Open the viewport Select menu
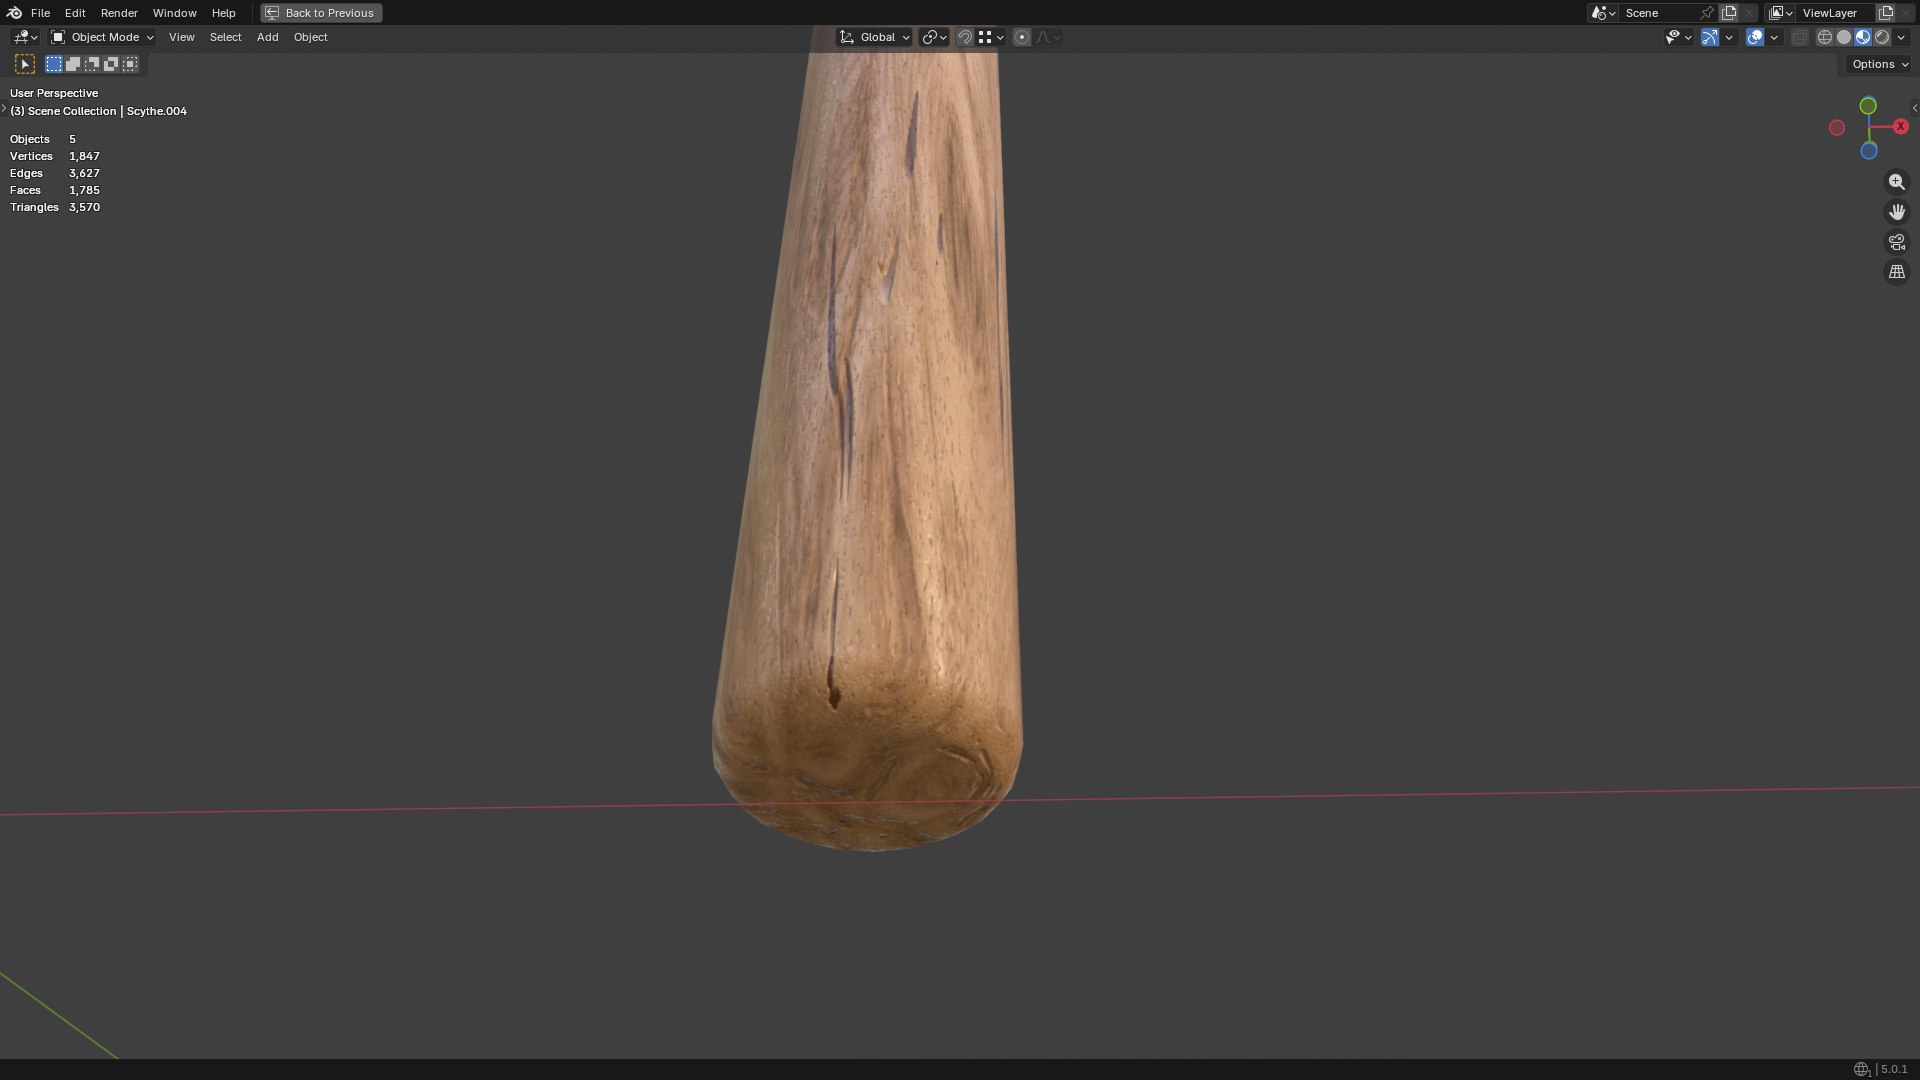 click(x=225, y=37)
